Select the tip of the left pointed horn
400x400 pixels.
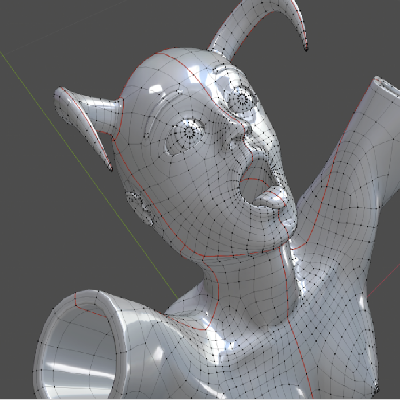coord(110,169)
